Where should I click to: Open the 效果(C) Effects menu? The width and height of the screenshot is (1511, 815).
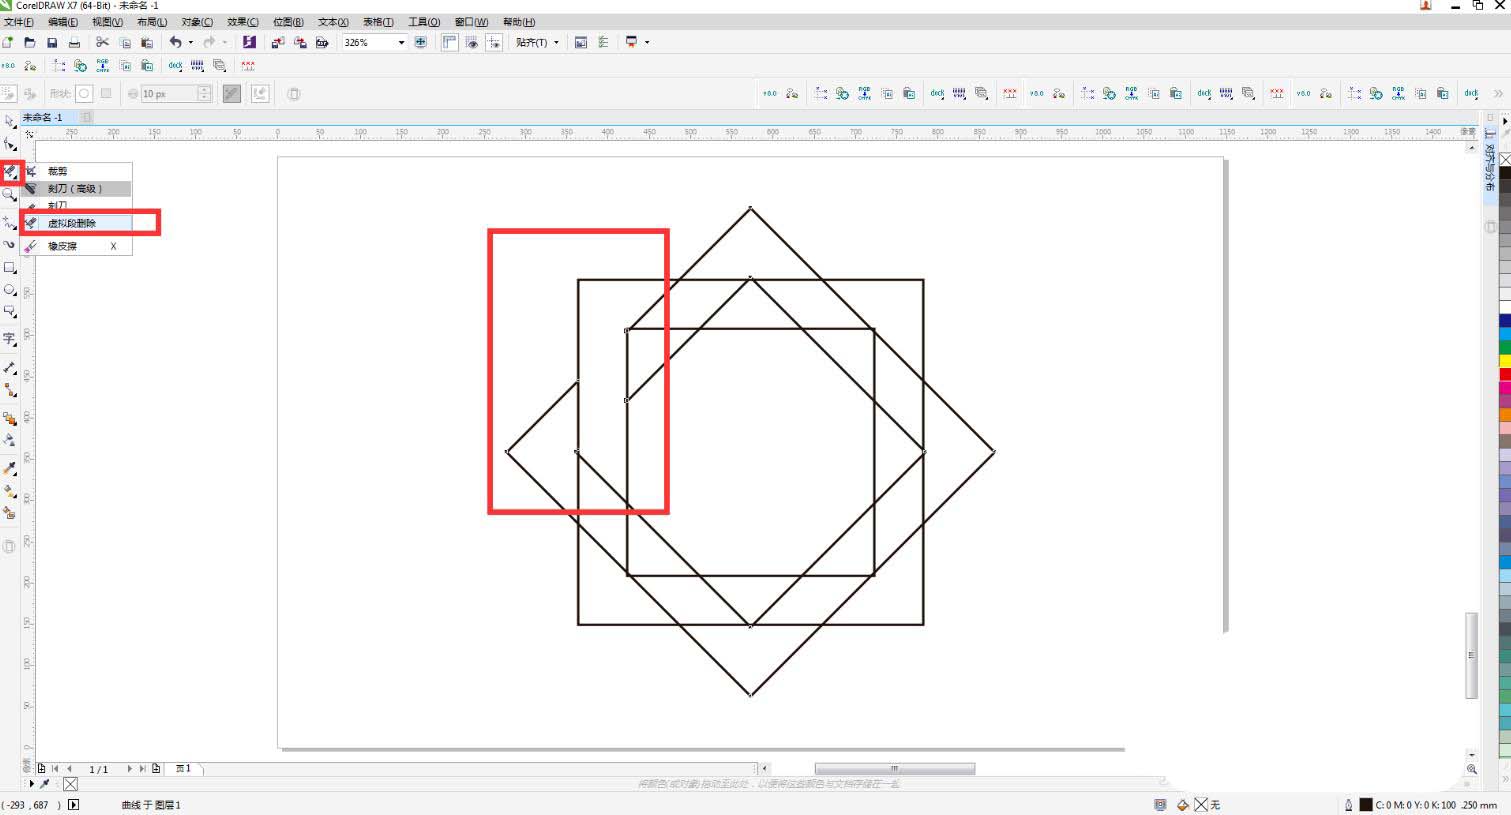click(242, 22)
